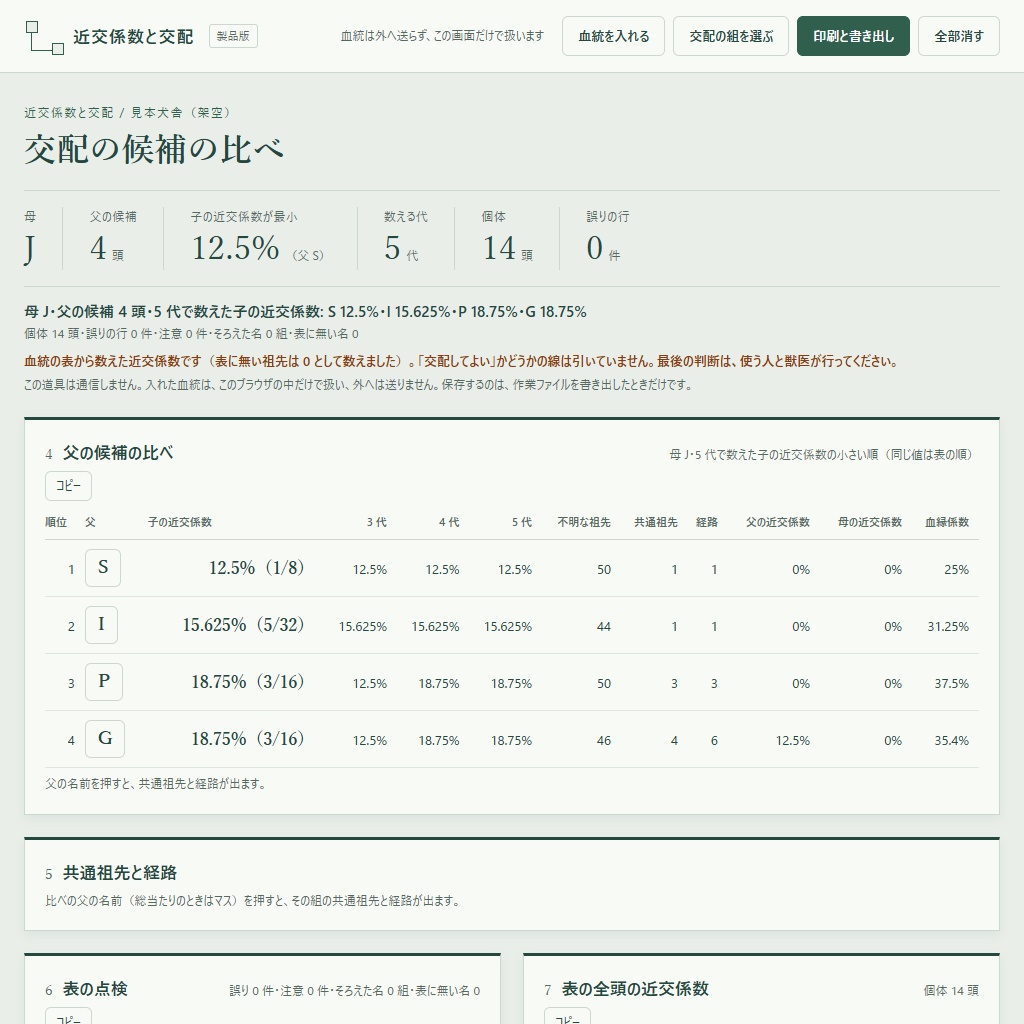This screenshot has width=1024, height=1024.
Task: Click the 血縁係数 column header
Action: [x=947, y=522]
